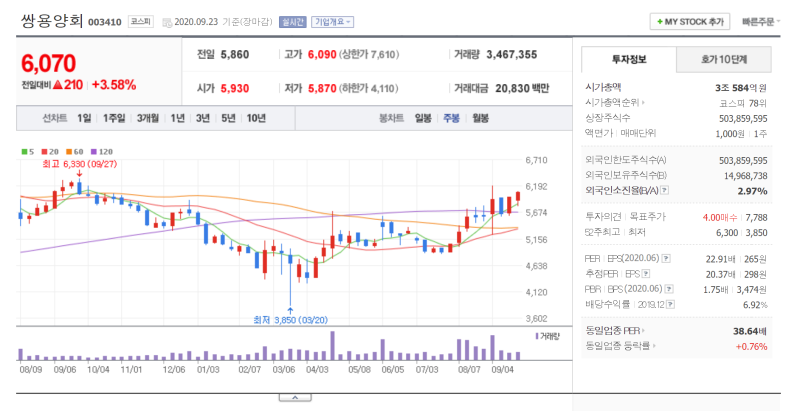This screenshot has width=800, height=411.
Task: Click the 거래대금 value 20,830 백만
Action: pos(522,89)
